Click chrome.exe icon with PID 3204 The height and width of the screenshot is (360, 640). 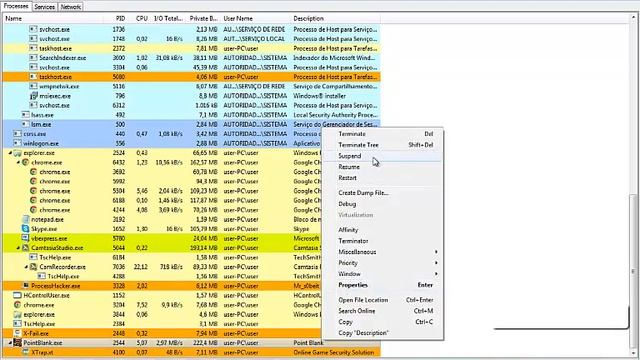click(18, 305)
